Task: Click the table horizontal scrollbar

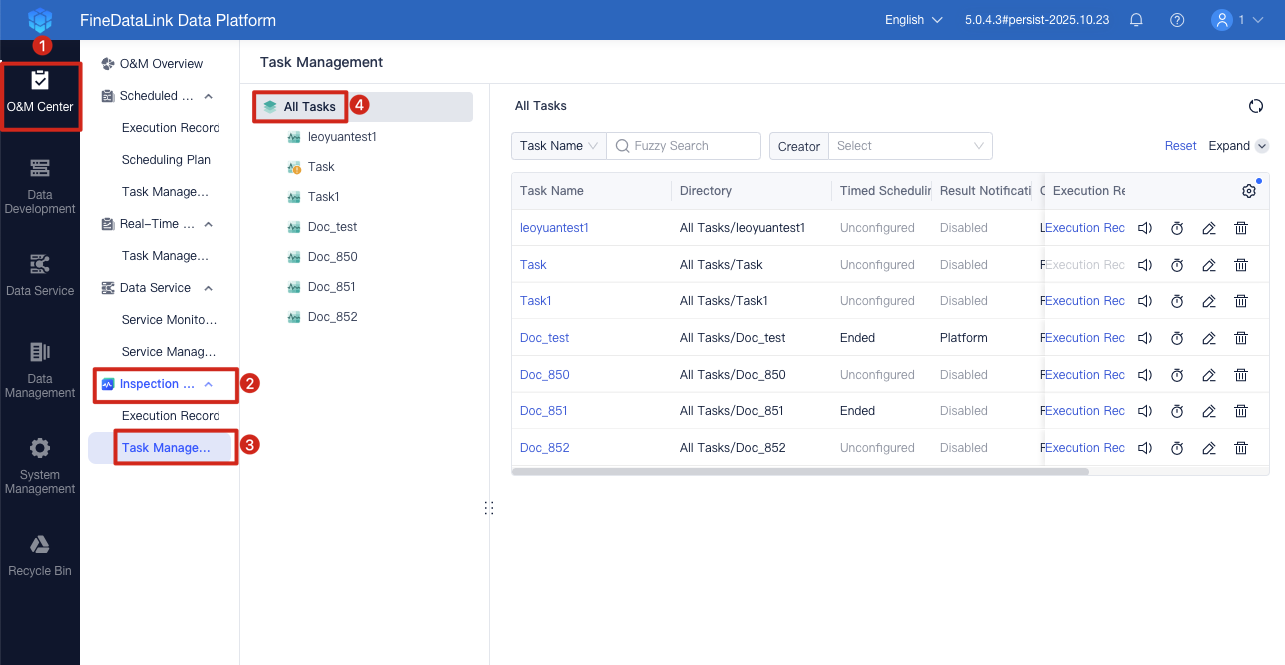Action: pyautogui.click(x=800, y=471)
